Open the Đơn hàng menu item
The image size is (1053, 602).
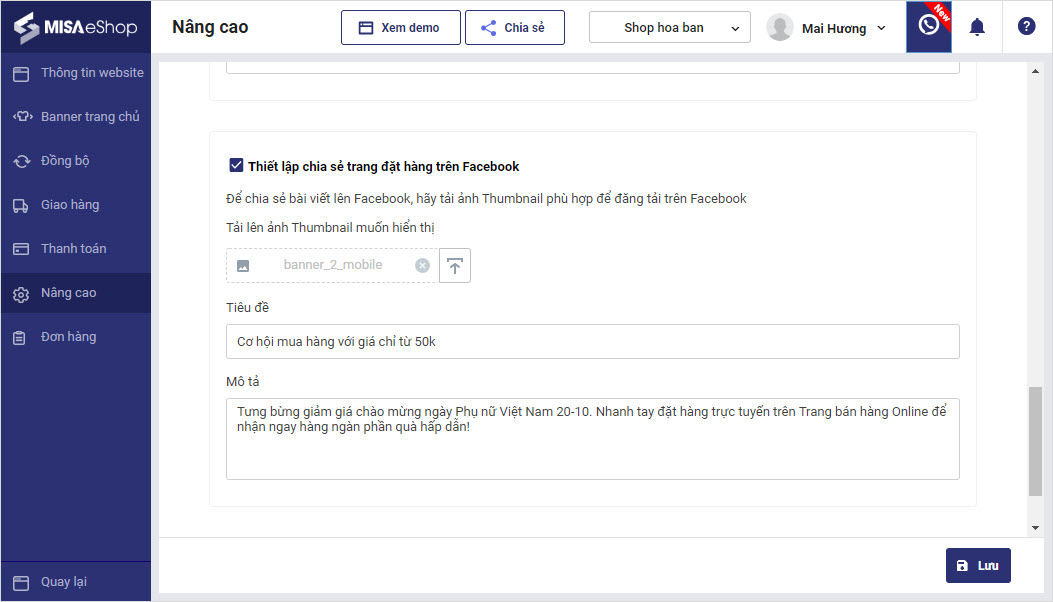[76, 337]
